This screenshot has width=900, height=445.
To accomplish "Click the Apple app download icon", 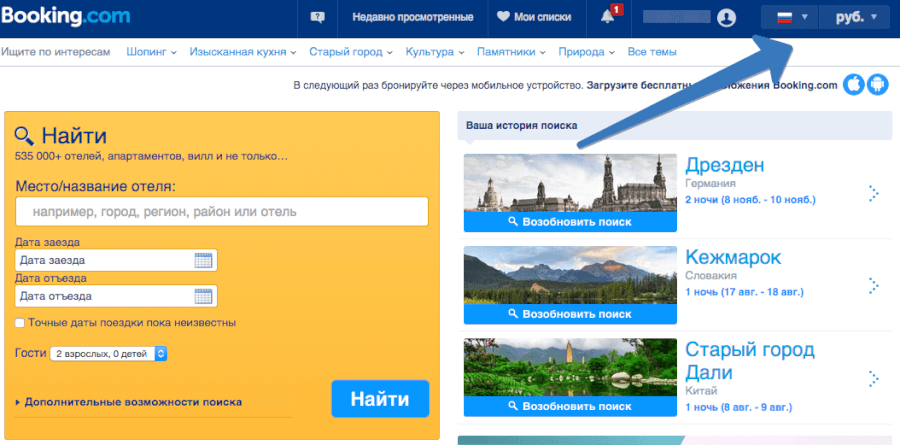I will [x=854, y=84].
